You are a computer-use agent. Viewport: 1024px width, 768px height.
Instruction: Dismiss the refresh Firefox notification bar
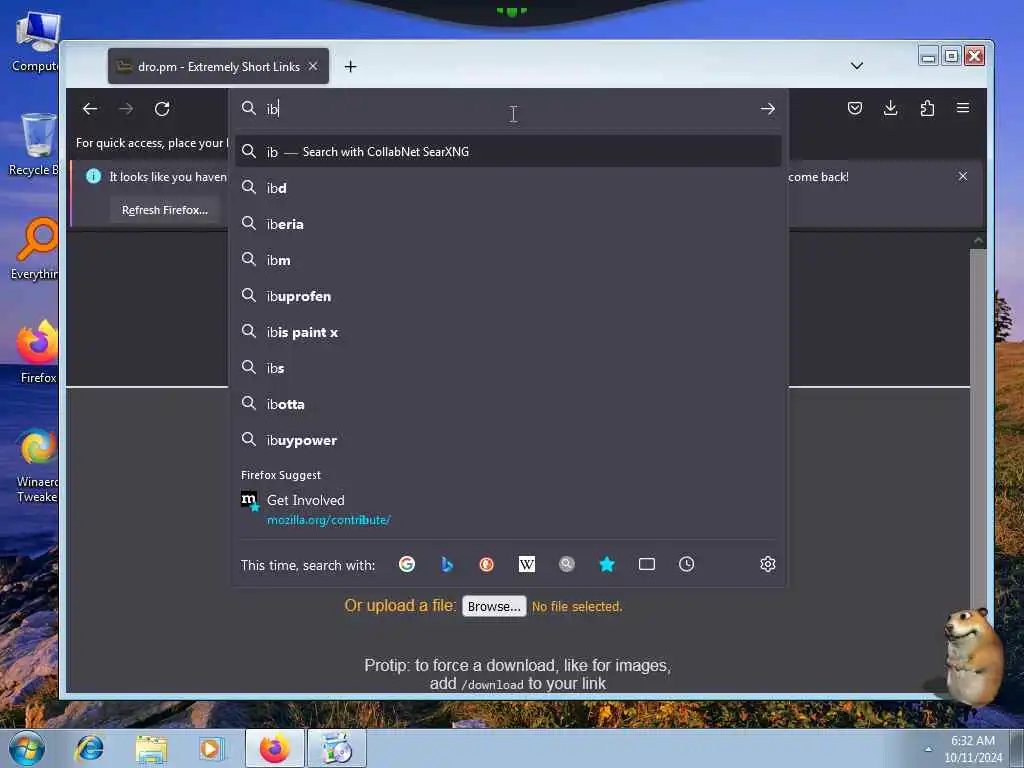pos(963,176)
